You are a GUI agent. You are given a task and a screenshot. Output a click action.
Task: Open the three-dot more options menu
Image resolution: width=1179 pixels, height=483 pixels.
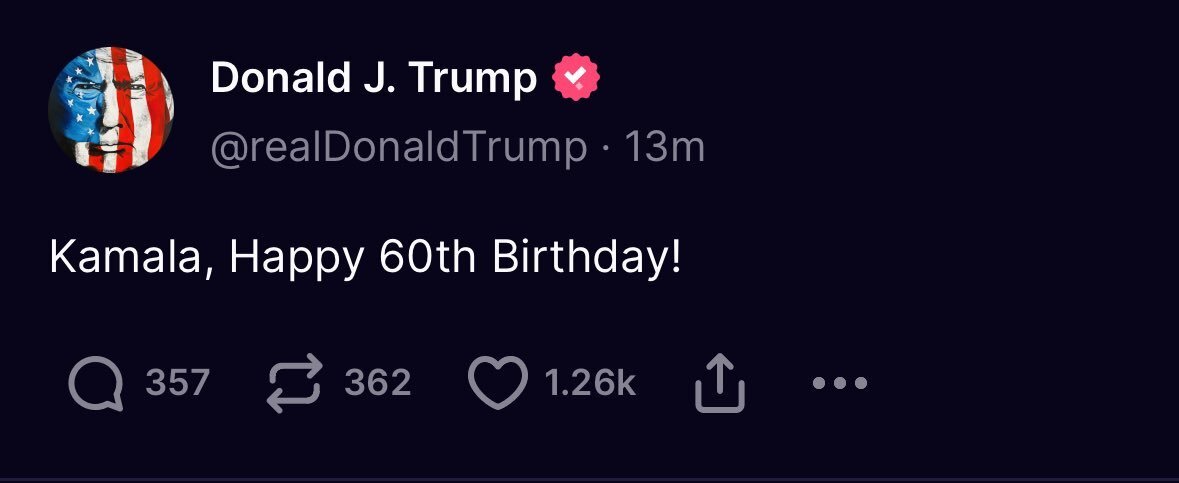840,383
